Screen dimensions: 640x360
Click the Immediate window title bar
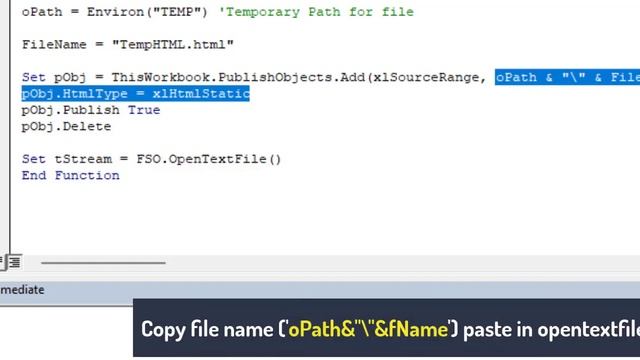click(x=320, y=290)
